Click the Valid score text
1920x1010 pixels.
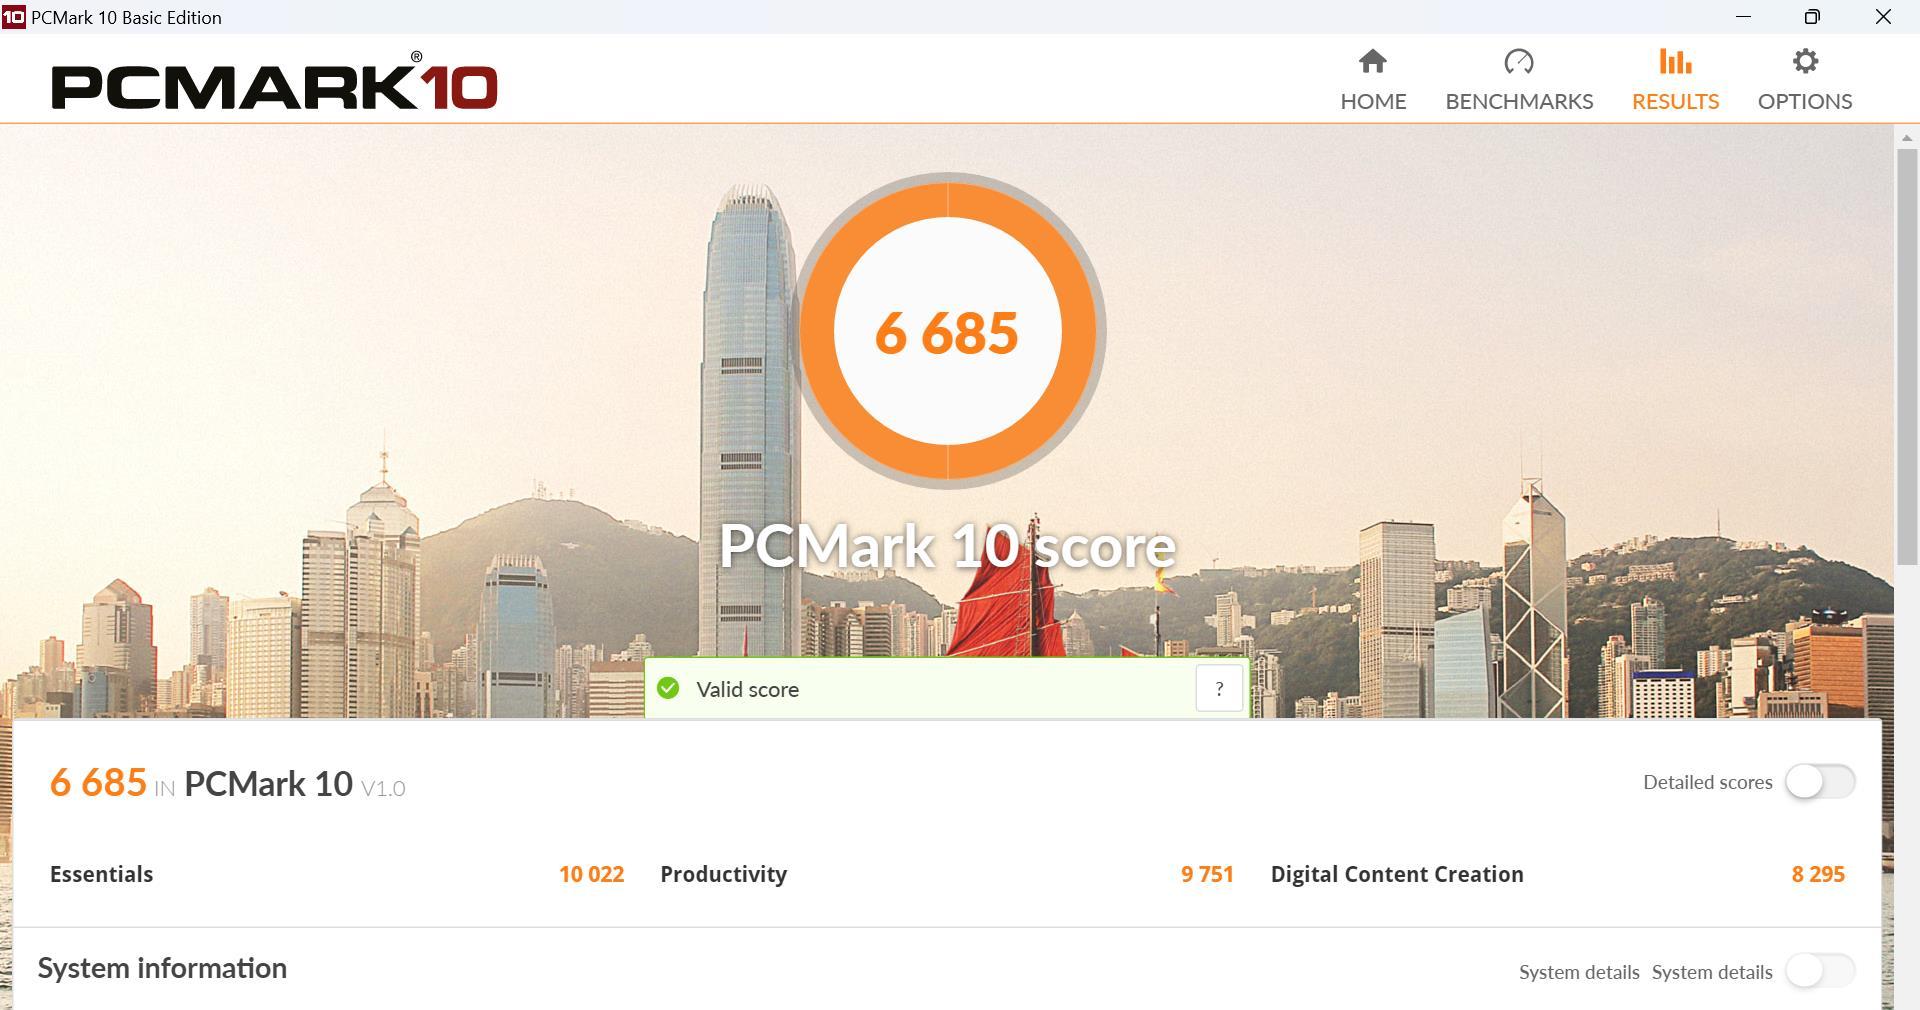pyautogui.click(x=747, y=689)
